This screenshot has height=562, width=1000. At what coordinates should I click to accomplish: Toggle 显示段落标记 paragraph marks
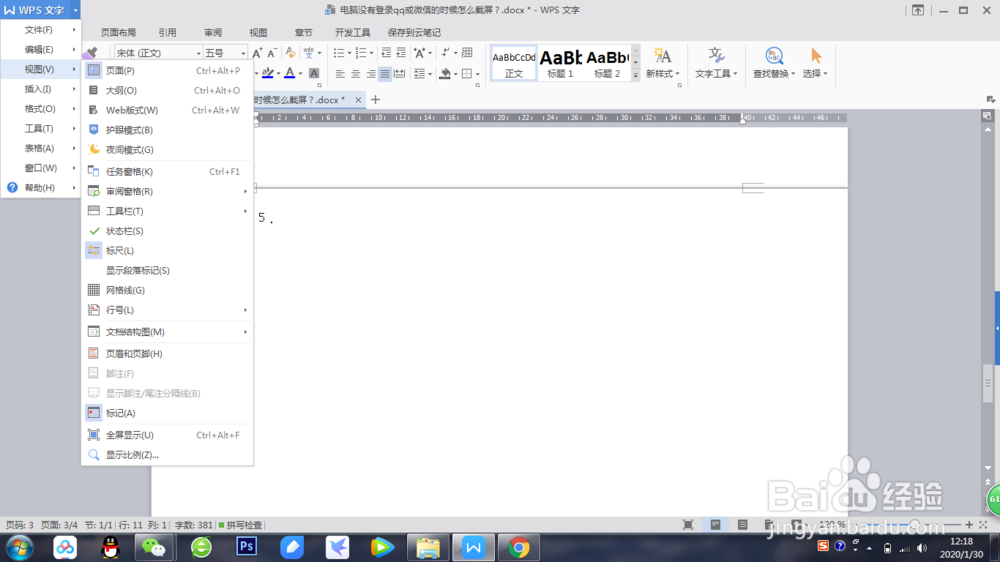[x=167, y=270]
